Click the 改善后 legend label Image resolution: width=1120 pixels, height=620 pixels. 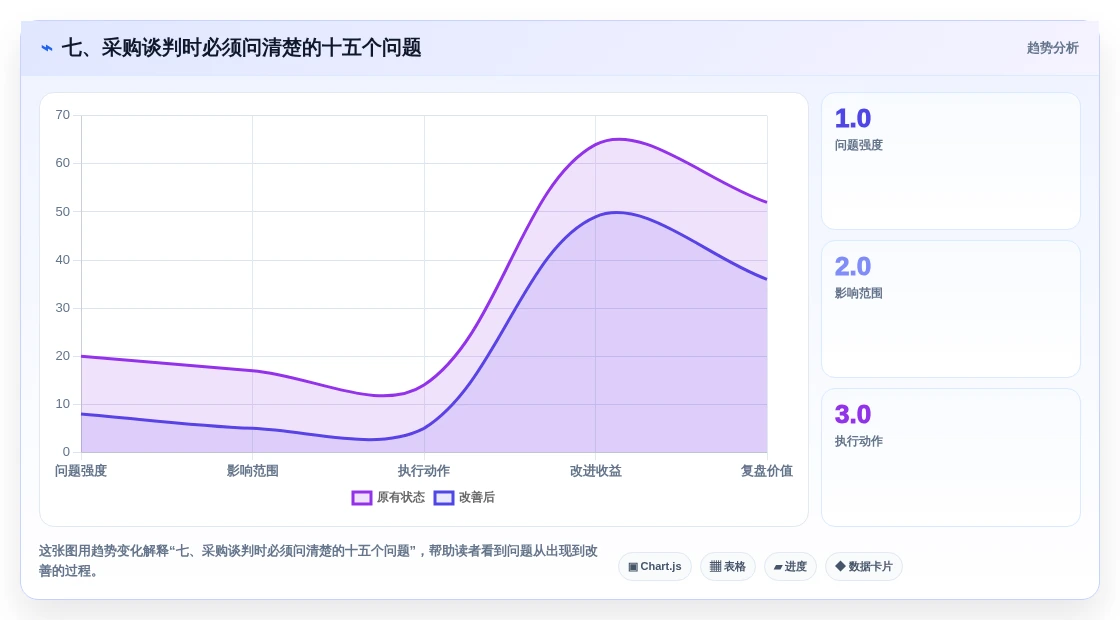(x=476, y=497)
